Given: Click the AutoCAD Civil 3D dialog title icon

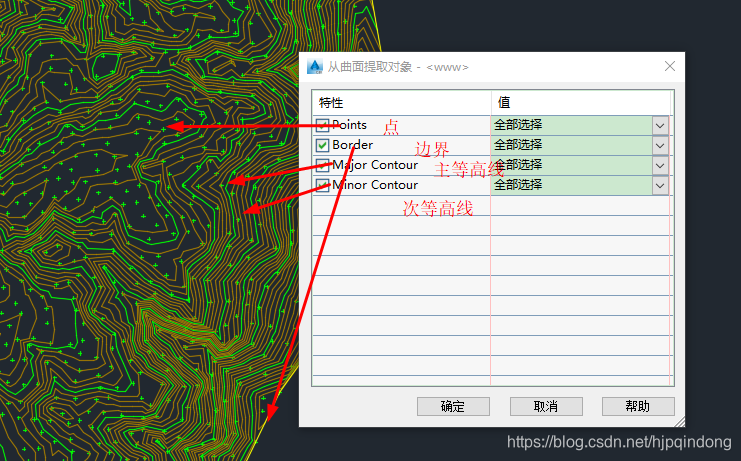Looking at the screenshot, I should 315,67.
